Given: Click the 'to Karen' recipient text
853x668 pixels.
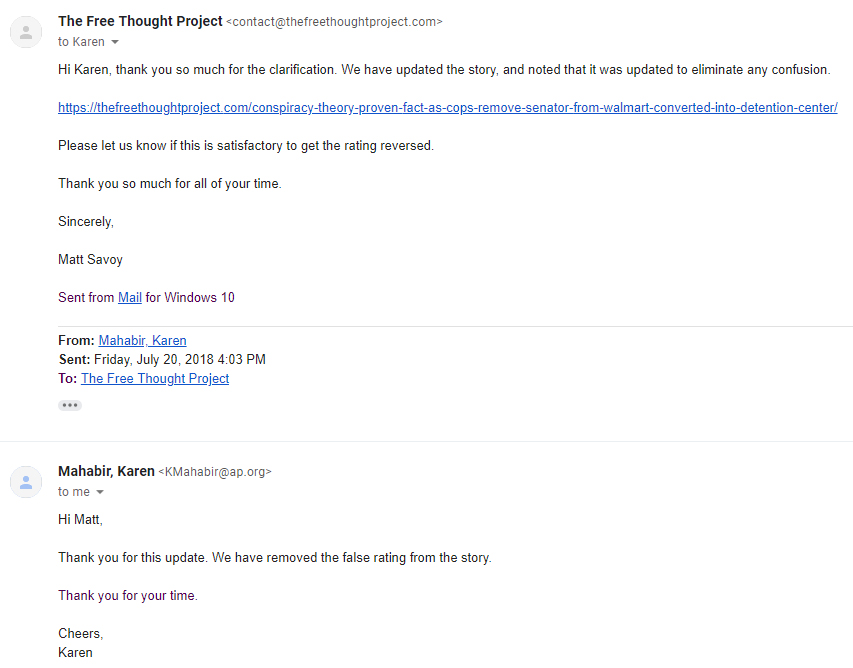Looking at the screenshot, I should (81, 42).
